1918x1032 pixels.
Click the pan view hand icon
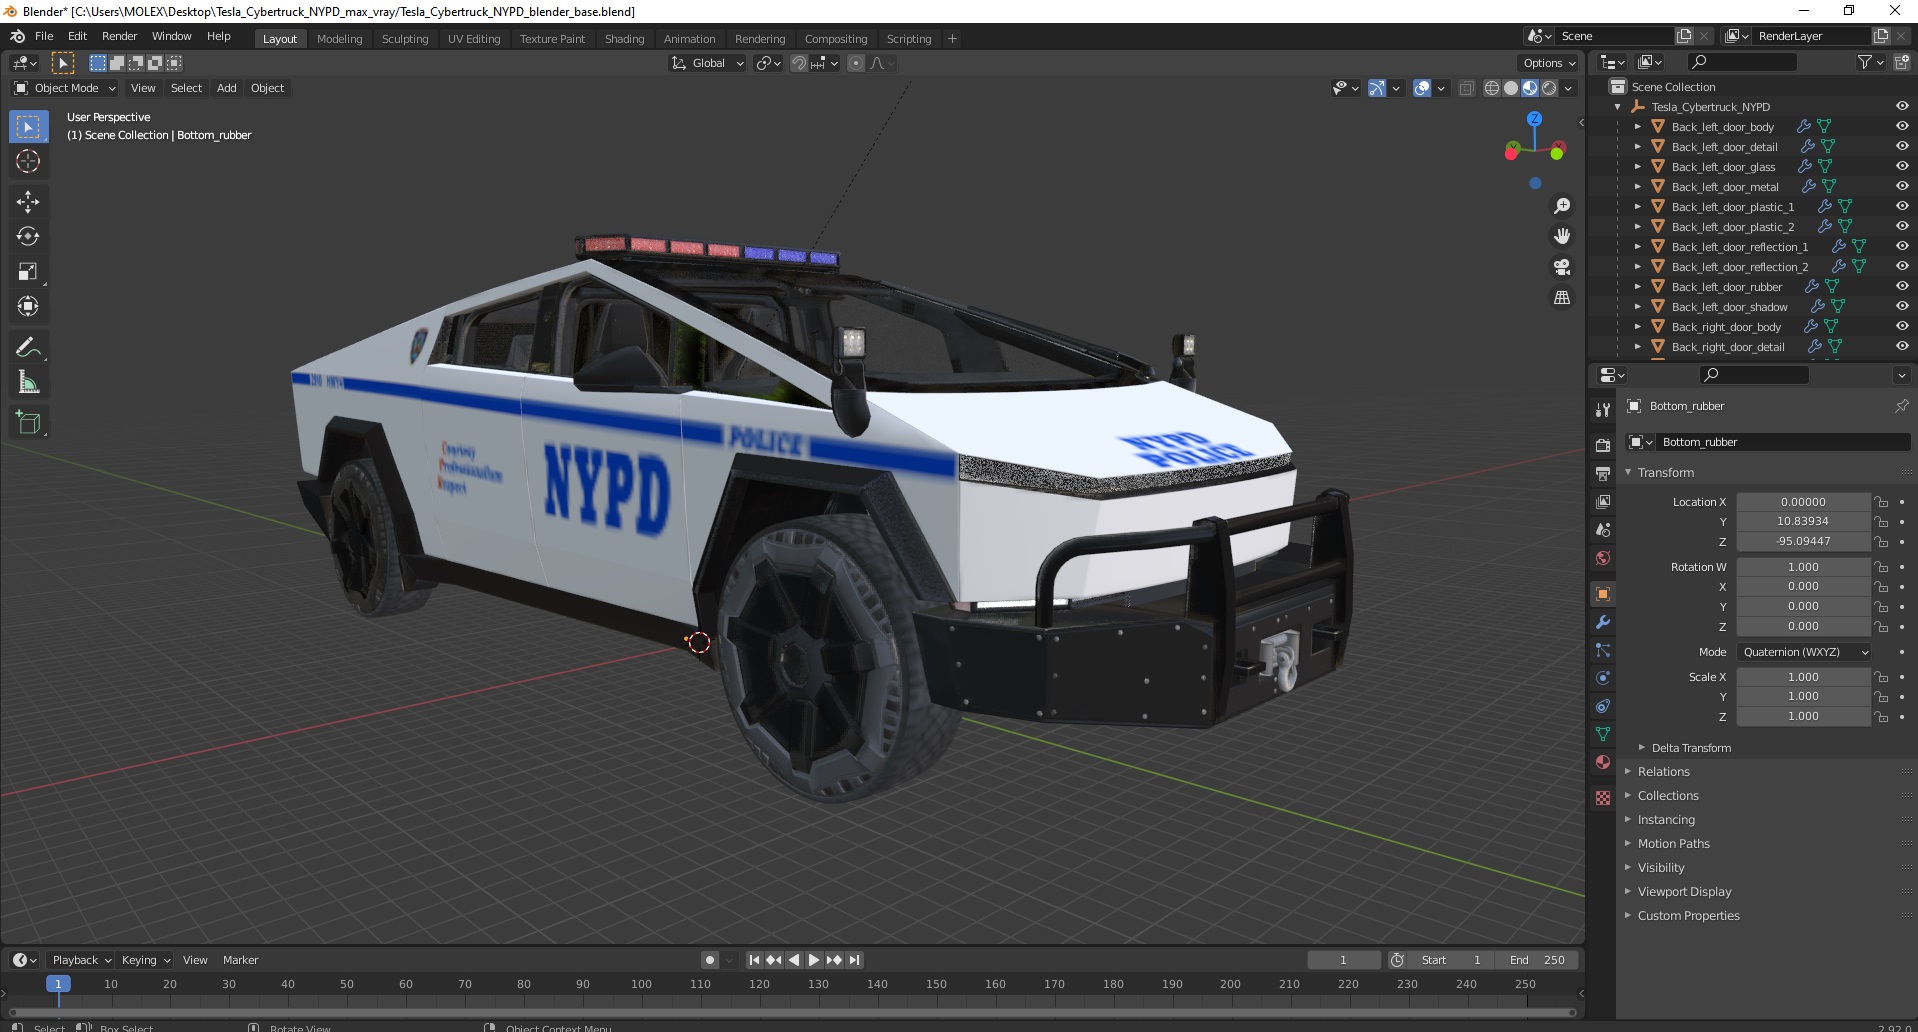click(1561, 237)
